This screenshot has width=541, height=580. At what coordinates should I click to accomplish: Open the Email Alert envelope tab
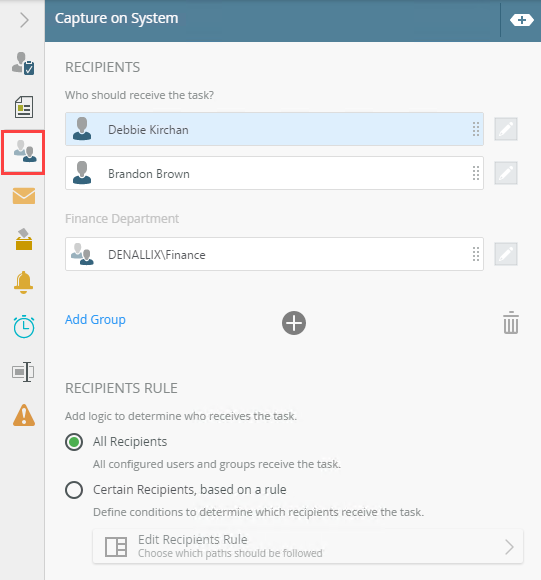24,196
